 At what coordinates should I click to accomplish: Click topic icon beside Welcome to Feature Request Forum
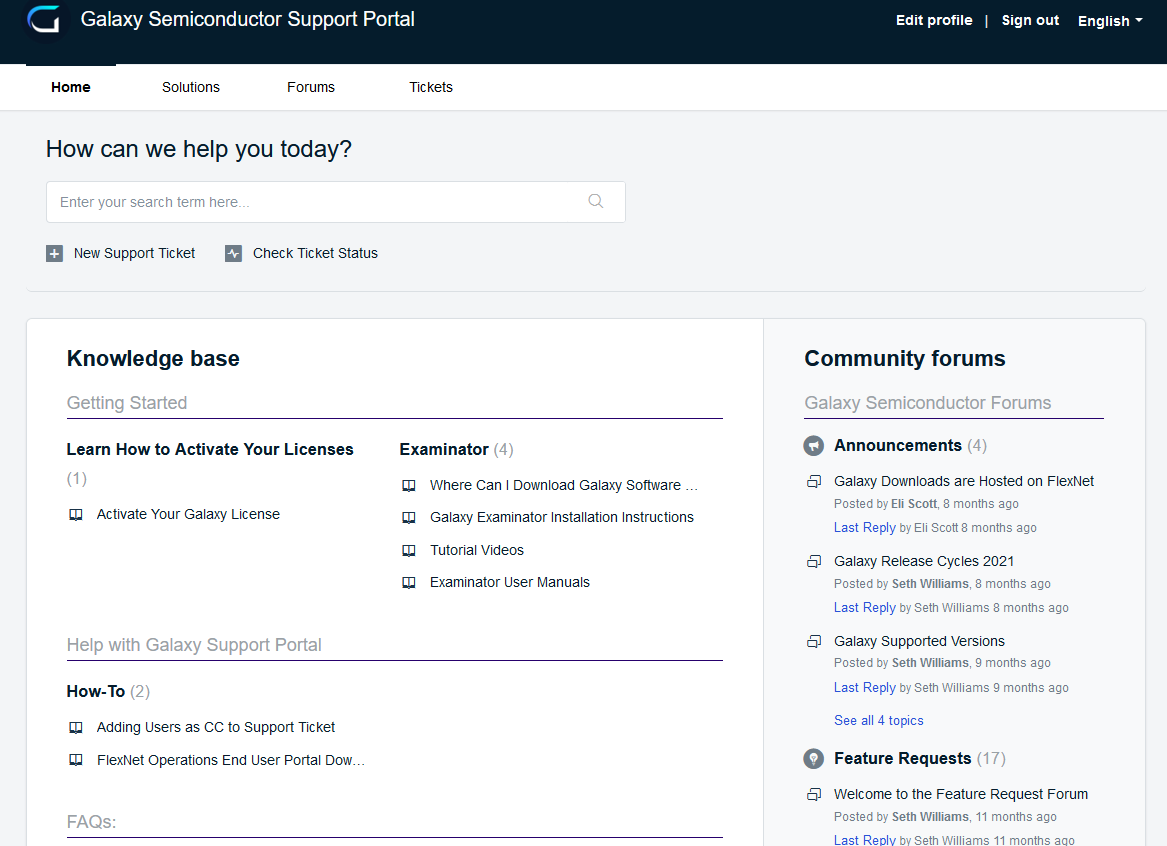coord(814,795)
